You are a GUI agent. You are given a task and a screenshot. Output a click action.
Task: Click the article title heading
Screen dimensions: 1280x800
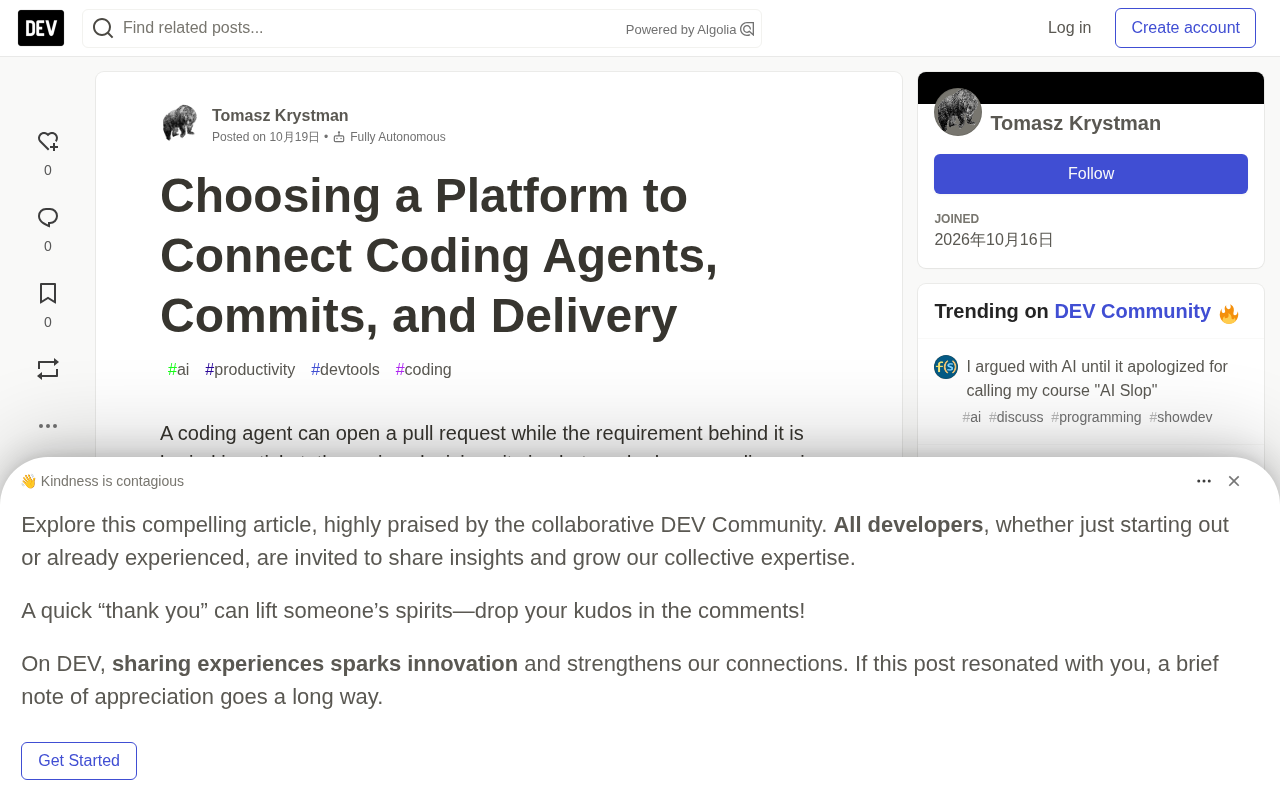(x=439, y=255)
